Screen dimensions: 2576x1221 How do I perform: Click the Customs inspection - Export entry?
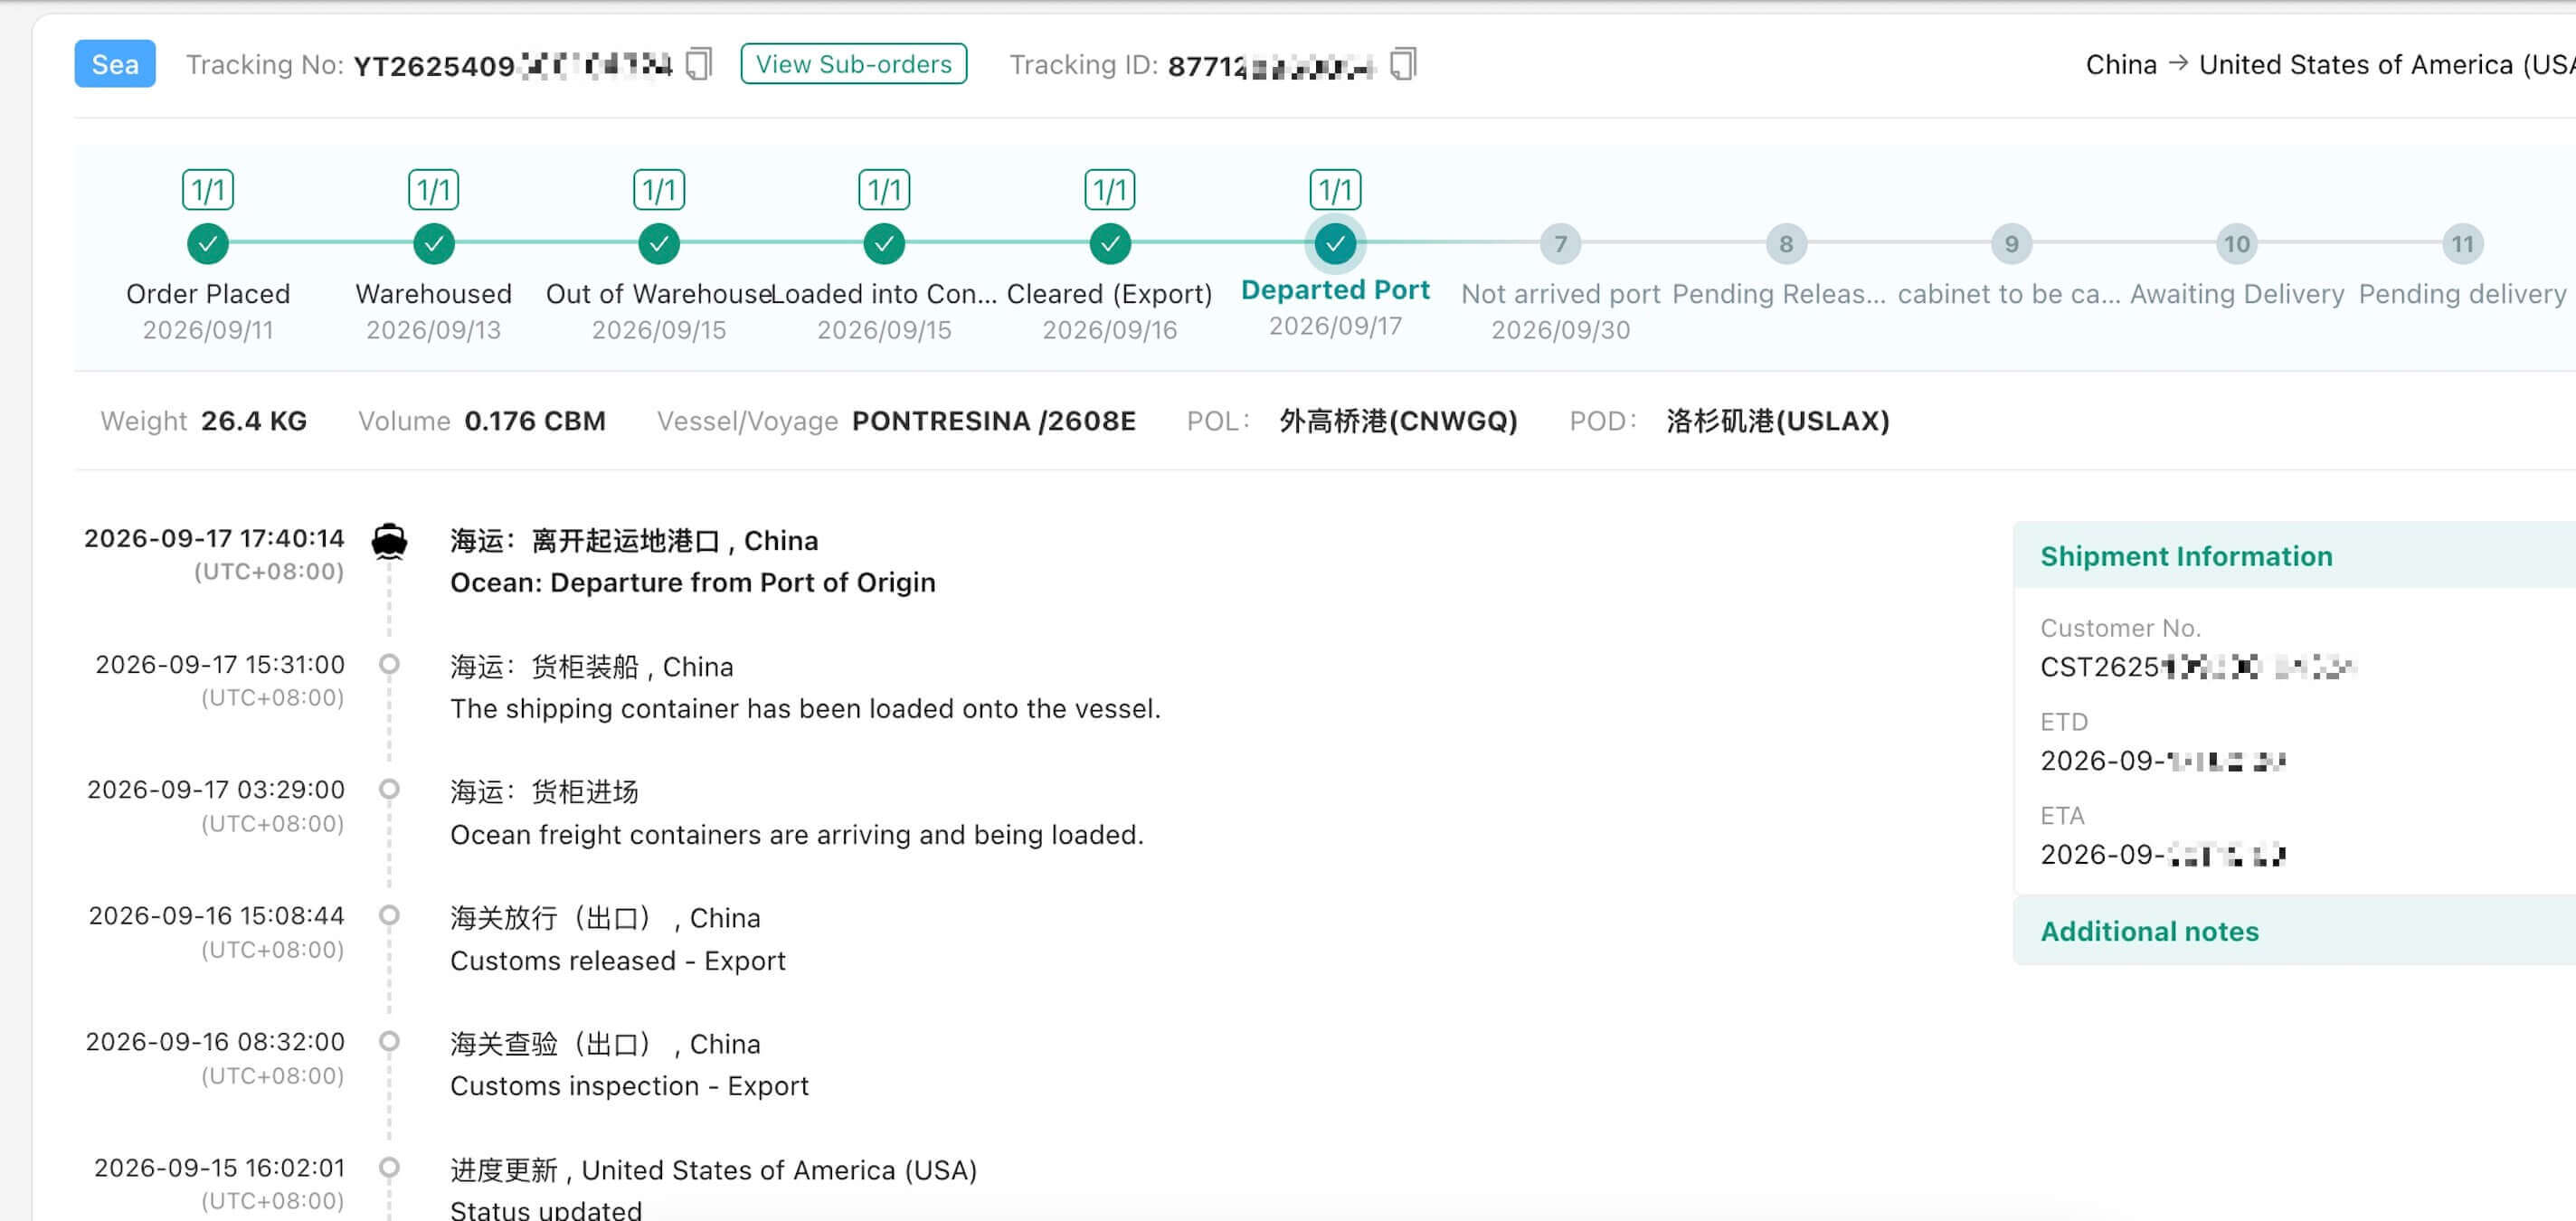click(x=629, y=1086)
